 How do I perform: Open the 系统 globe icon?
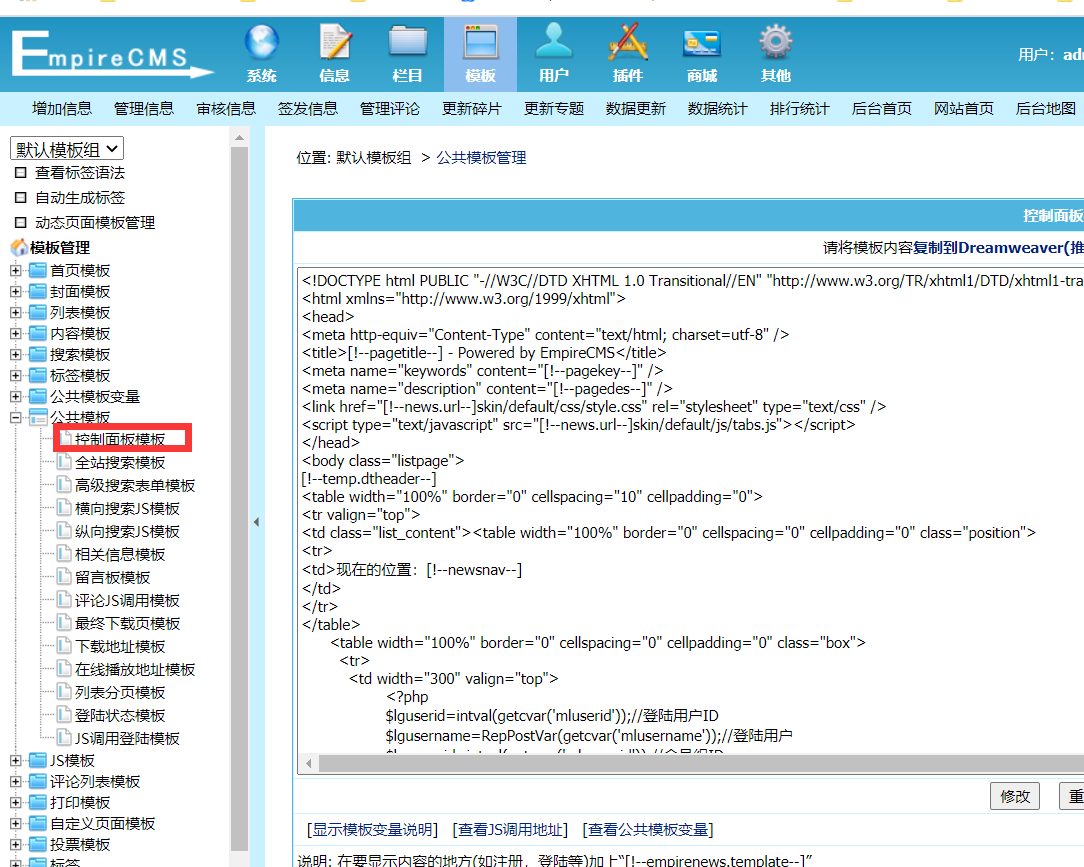261,41
